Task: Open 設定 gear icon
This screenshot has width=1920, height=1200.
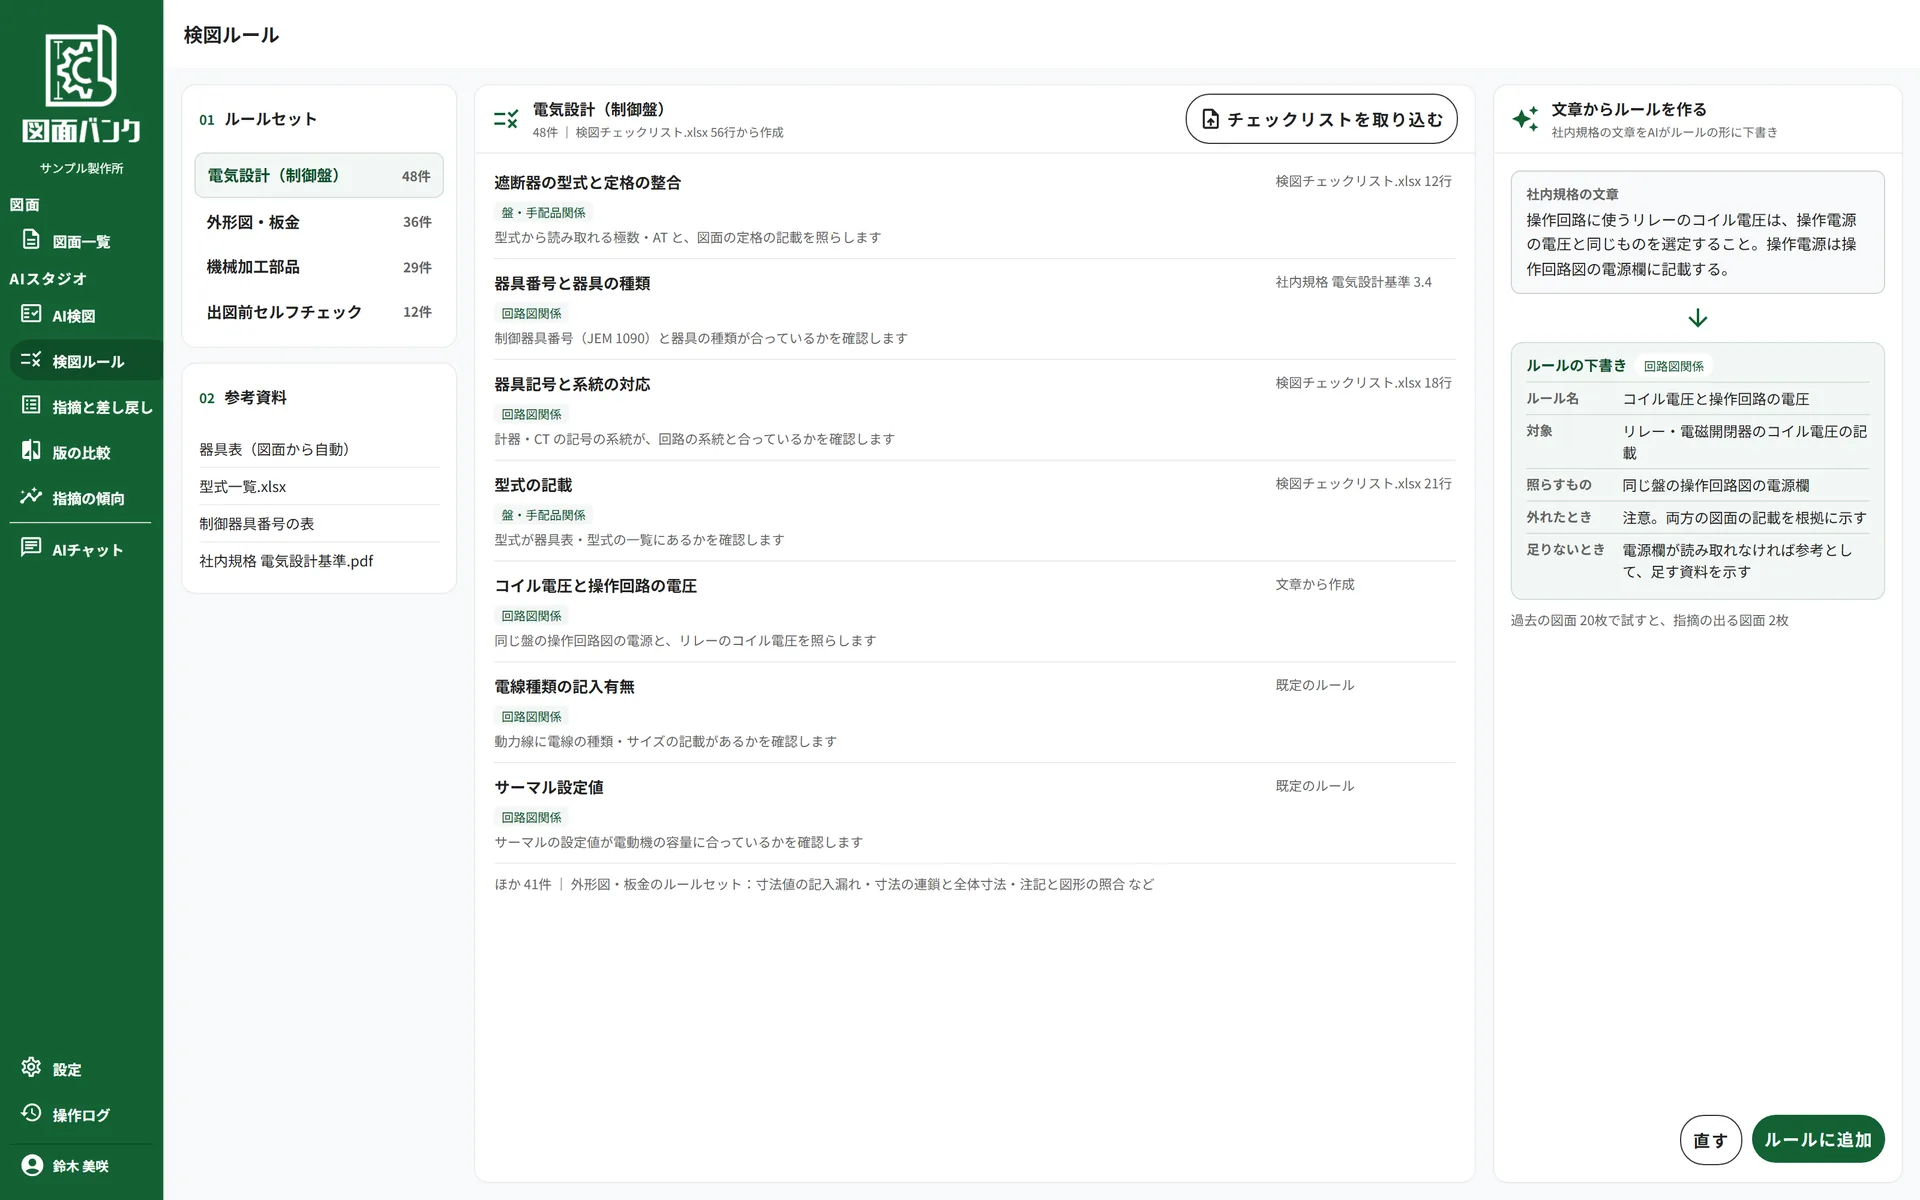Action: [31, 1068]
